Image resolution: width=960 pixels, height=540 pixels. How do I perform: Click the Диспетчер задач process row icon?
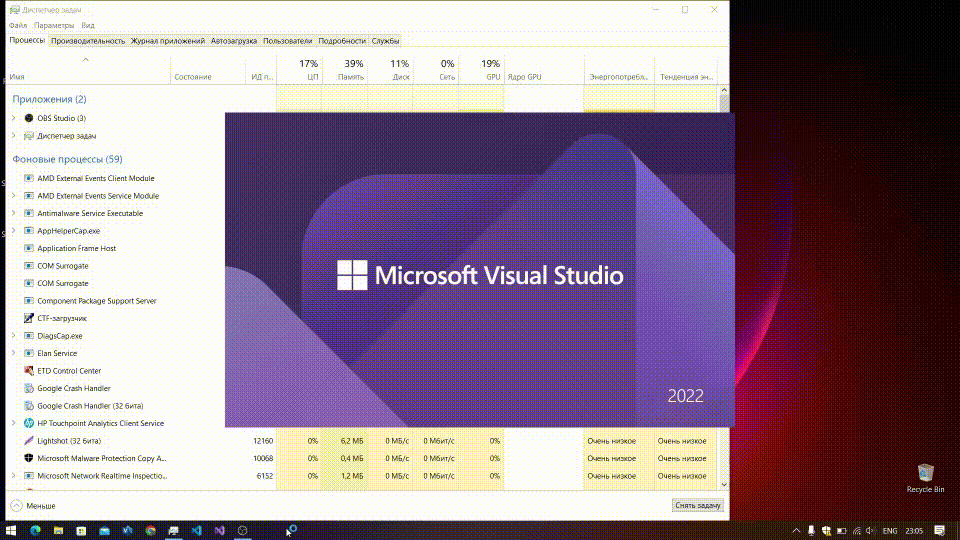29,136
